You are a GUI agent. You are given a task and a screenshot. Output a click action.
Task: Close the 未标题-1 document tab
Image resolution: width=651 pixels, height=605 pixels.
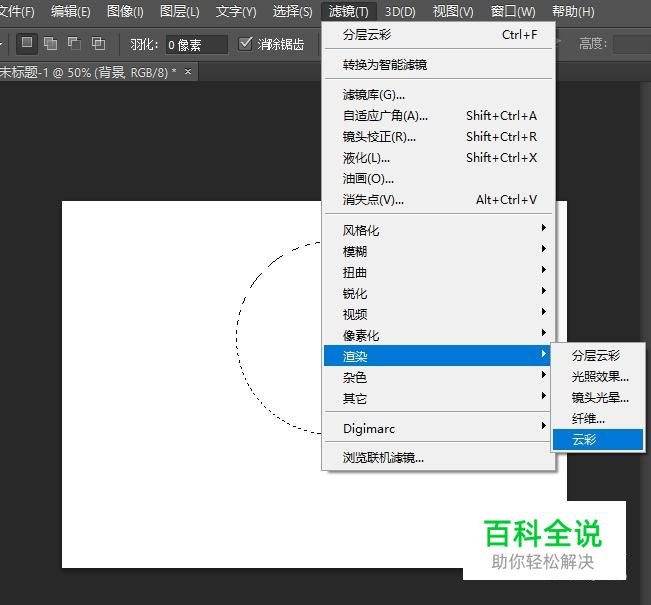188,72
